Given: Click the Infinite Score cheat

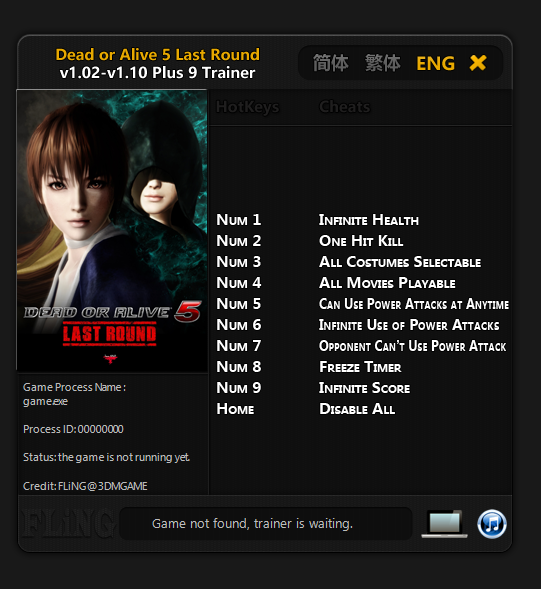Looking at the screenshot, I should pyautogui.click(x=364, y=388).
